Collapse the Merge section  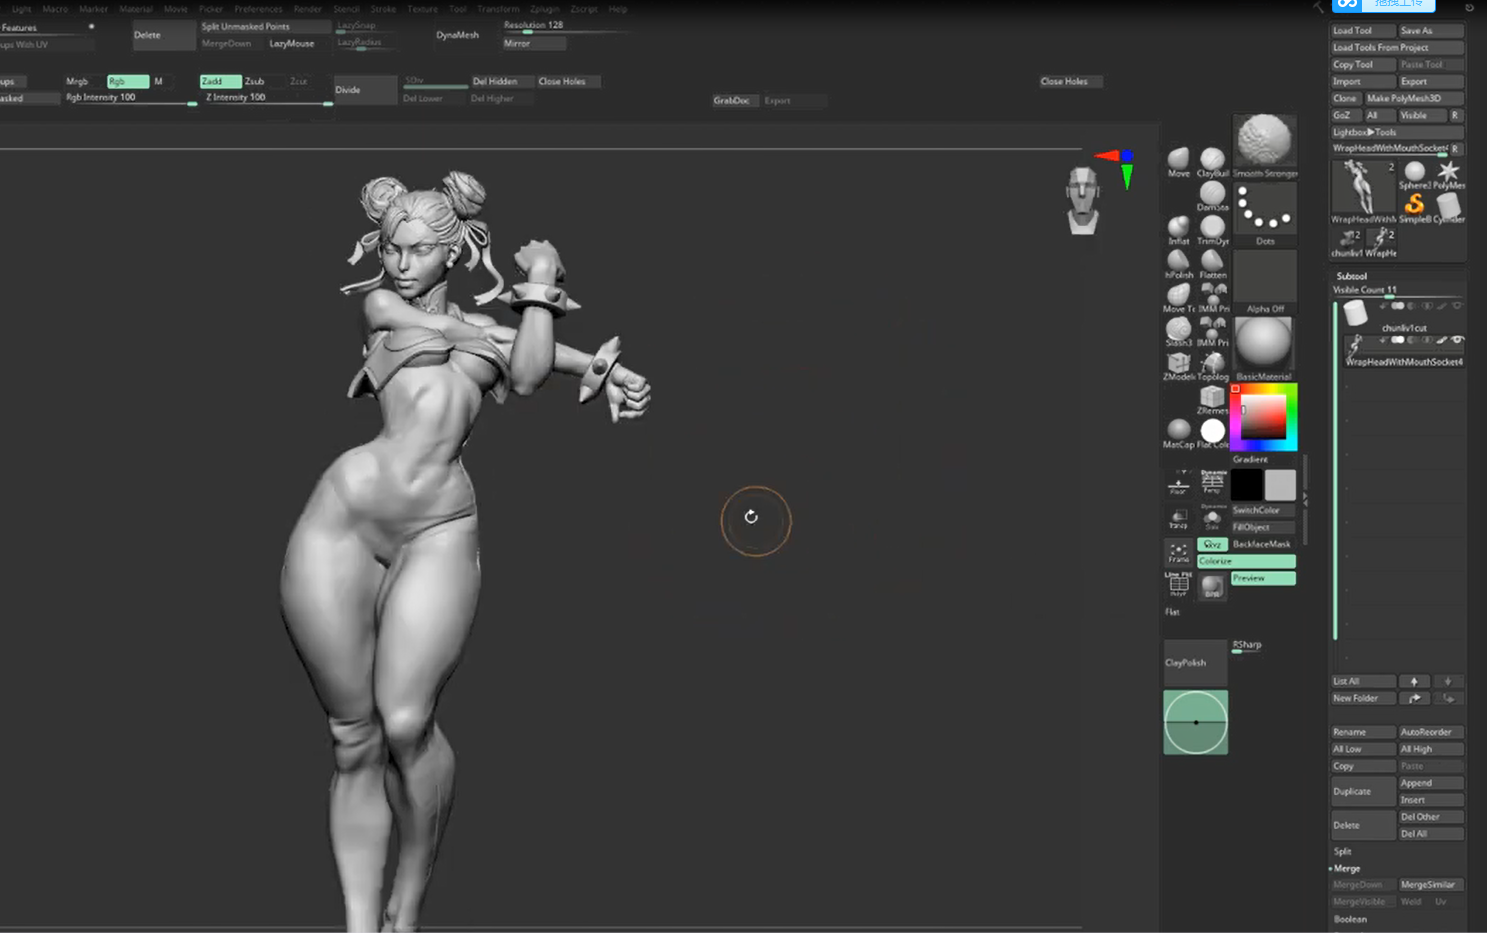(x=1346, y=869)
